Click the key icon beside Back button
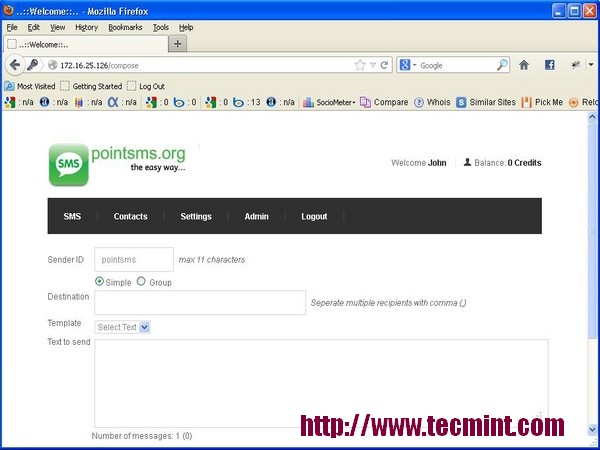The image size is (600, 450). click(x=33, y=65)
